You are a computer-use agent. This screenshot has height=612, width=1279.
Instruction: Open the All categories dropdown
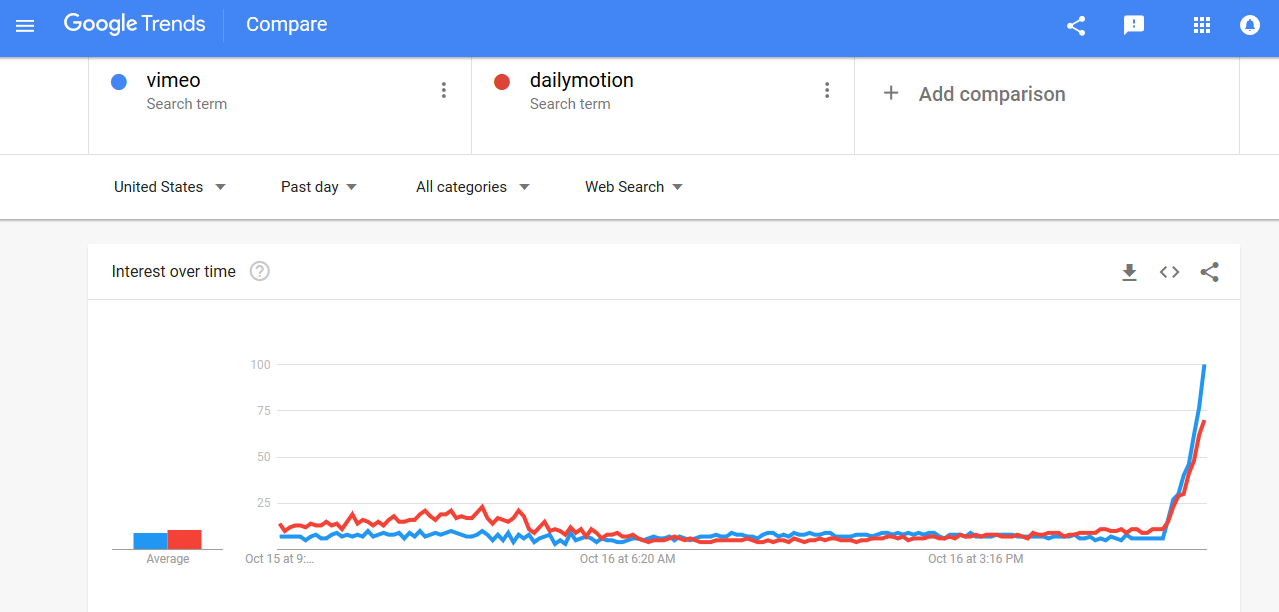pyautogui.click(x=473, y=187)
